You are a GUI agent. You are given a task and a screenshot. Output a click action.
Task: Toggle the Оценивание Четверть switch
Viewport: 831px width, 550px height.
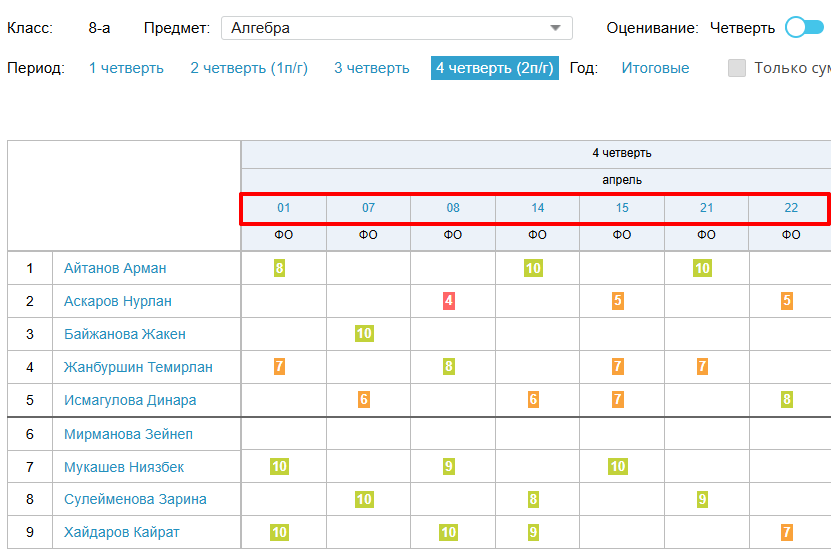(x=804, y=28)
